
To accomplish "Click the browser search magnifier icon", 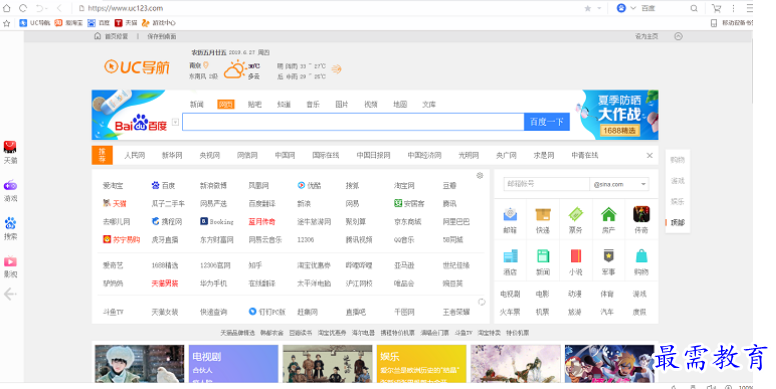I will pyautogui.click(x=694, y=8).
